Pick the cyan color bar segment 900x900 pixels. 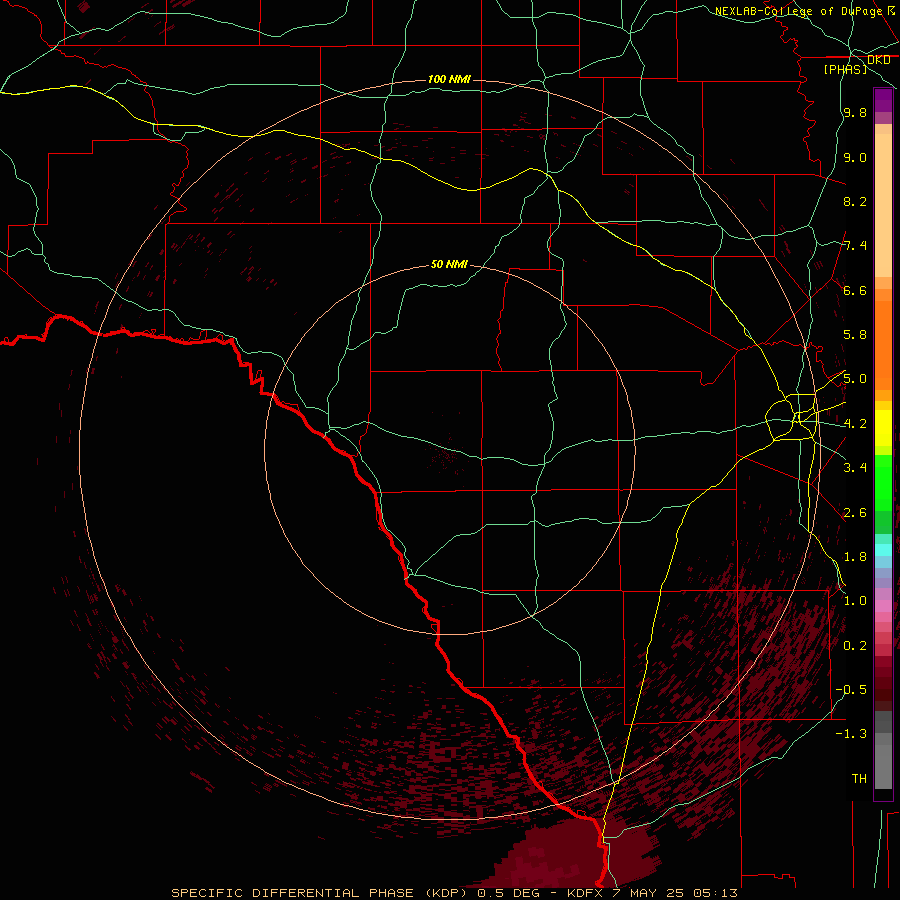[883, 549]
